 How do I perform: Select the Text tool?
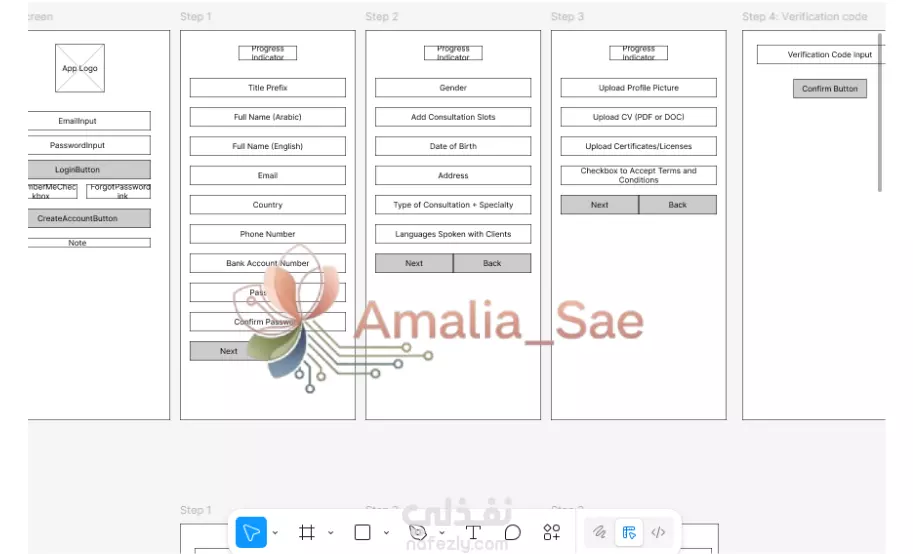pos(473,532)
